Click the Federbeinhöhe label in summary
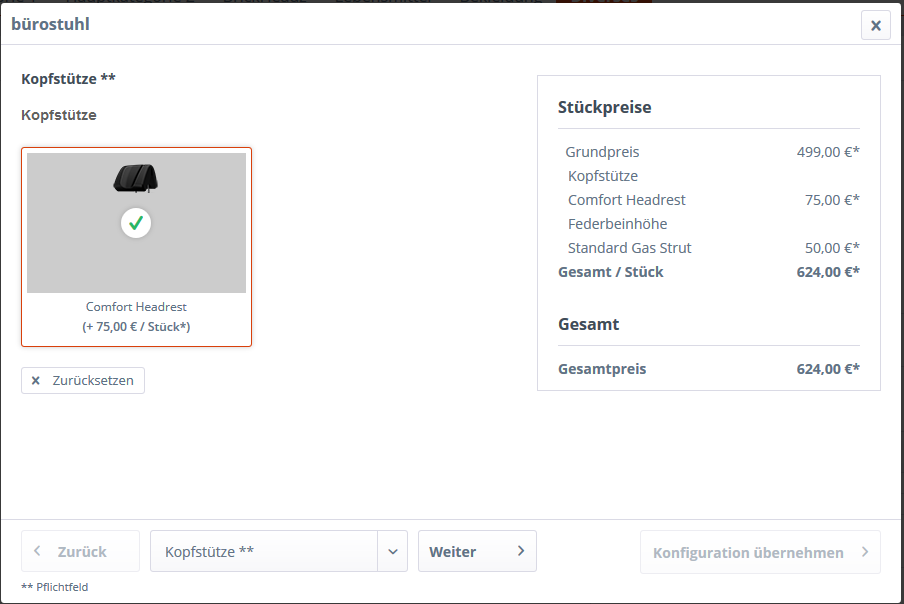The image size is (904, 604). point(617,224)
